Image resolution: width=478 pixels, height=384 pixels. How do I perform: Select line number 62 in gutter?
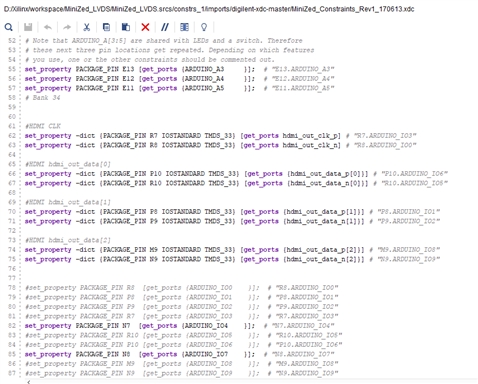tap(12, 136)
